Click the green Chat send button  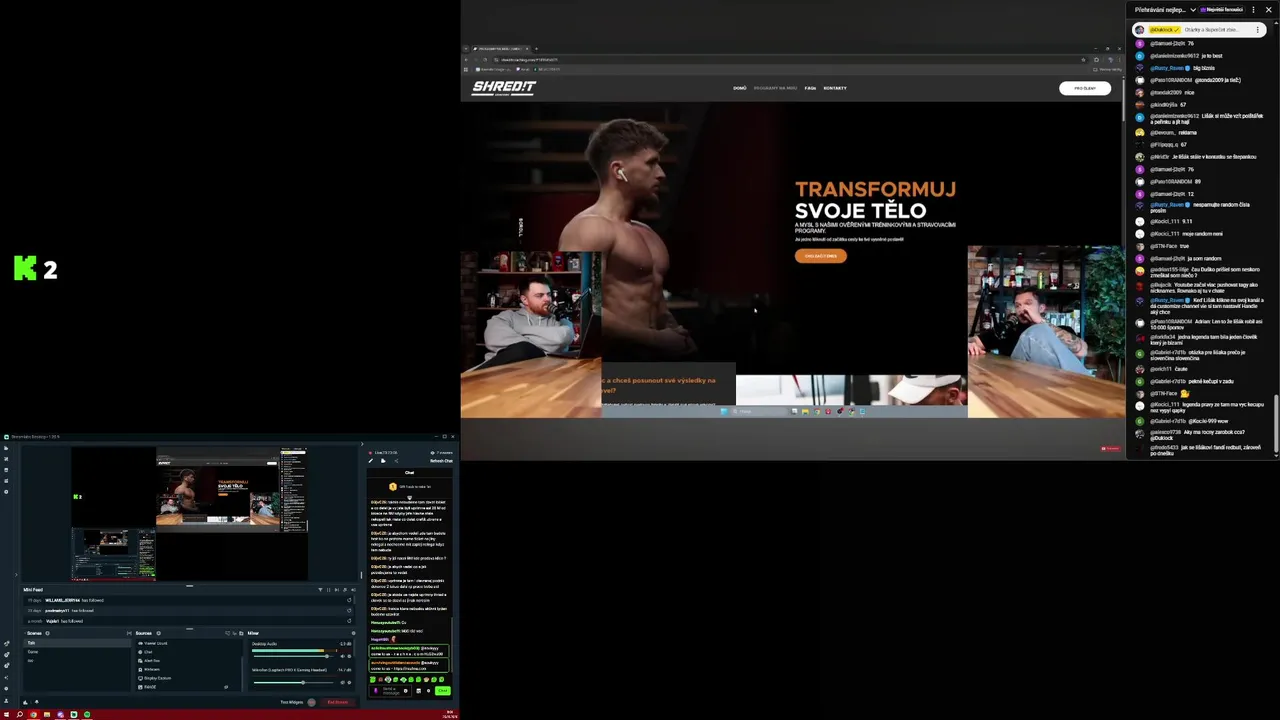coord(442,691)
